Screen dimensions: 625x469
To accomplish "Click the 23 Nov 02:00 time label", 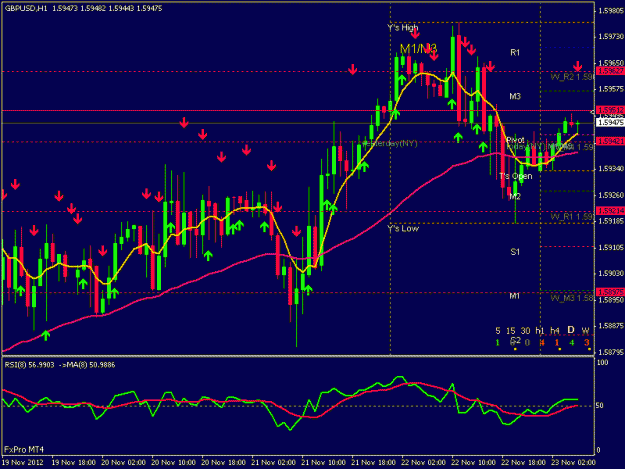I will tap(573, 463).
